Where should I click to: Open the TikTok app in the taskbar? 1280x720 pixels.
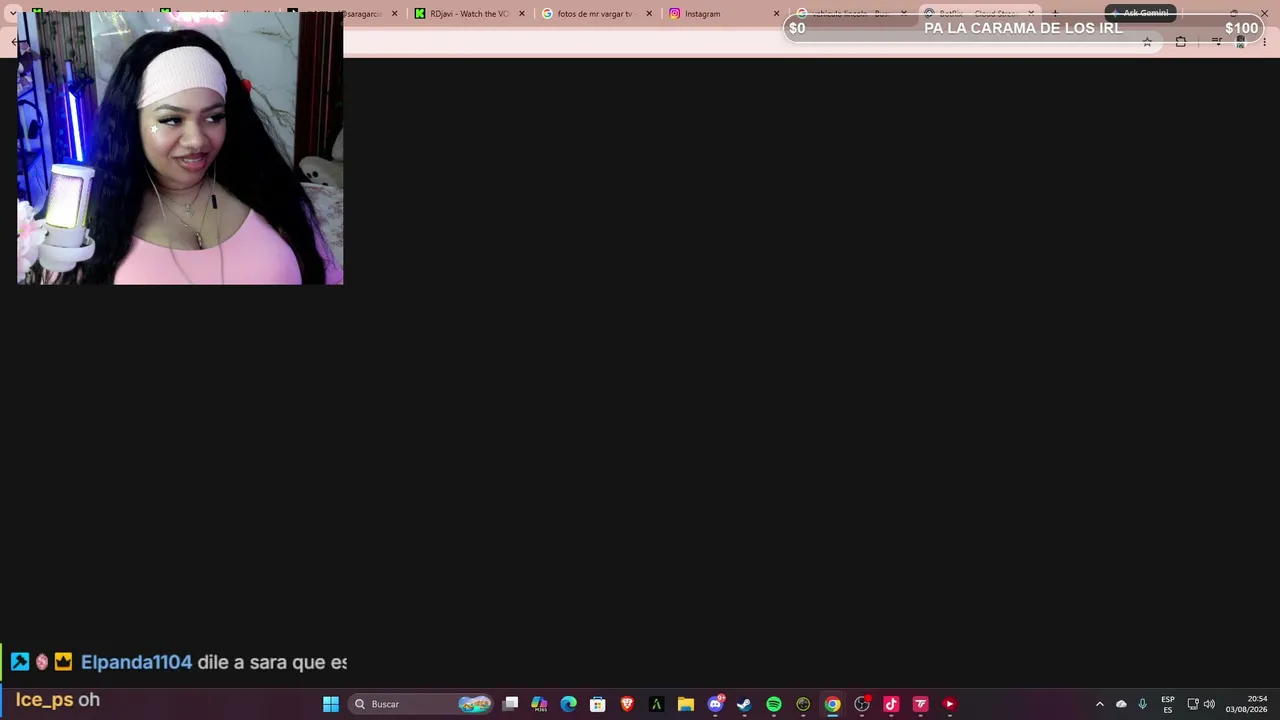coord(891,704)
